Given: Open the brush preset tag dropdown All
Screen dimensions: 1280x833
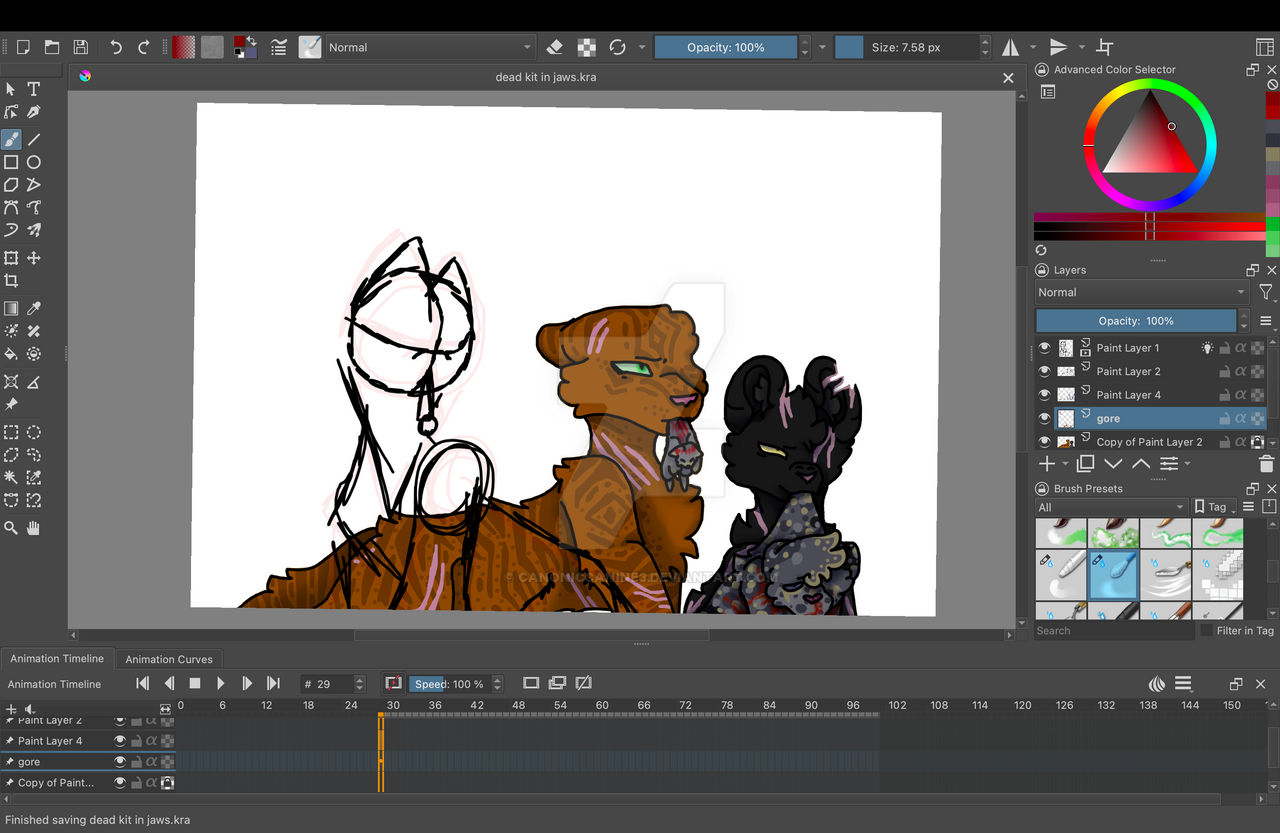Looking at the screenshot, I should 1111,507.
